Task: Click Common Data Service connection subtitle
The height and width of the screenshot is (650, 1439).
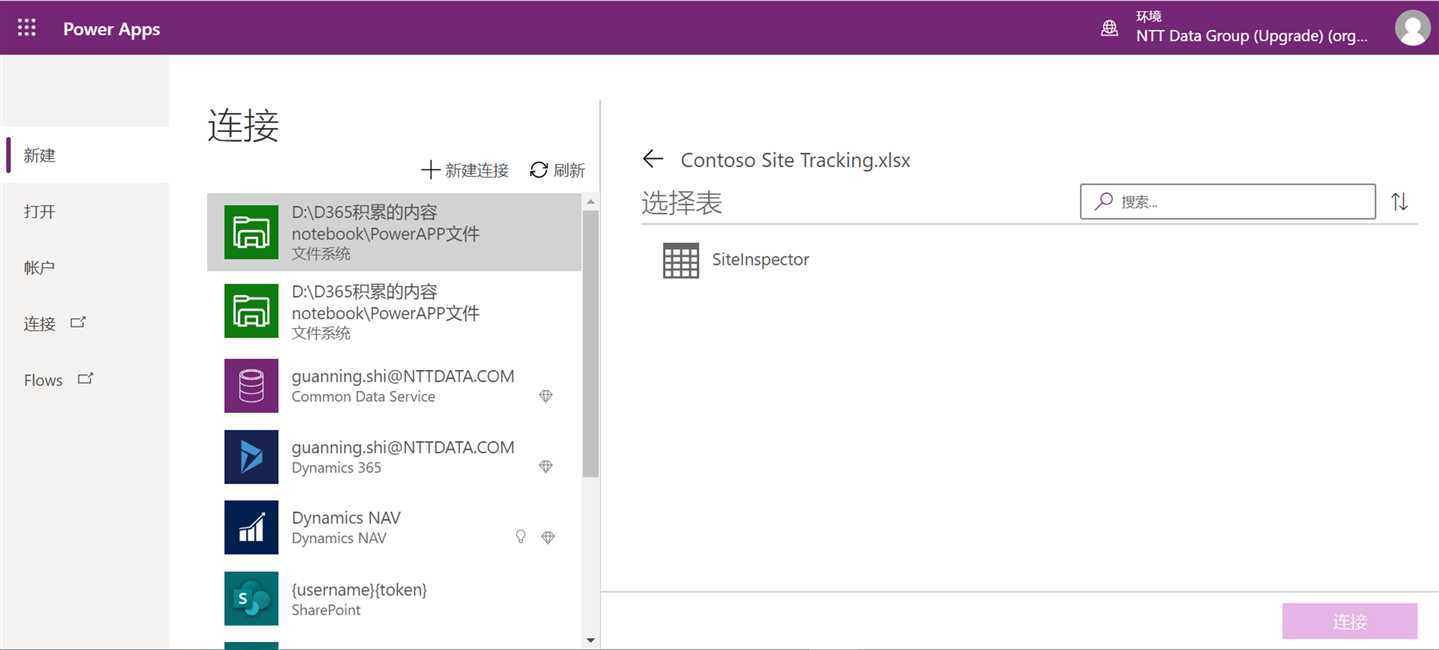Action: 363,397
